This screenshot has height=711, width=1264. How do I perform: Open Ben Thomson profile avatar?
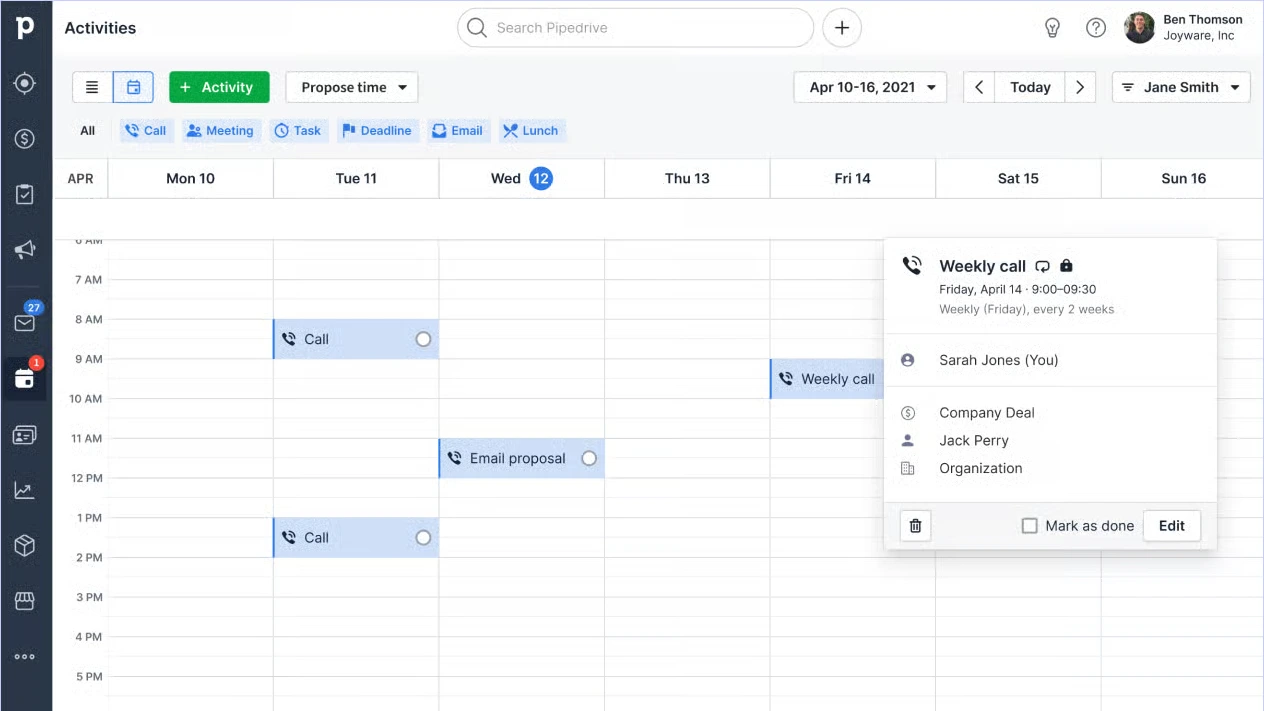[1139, 28]
